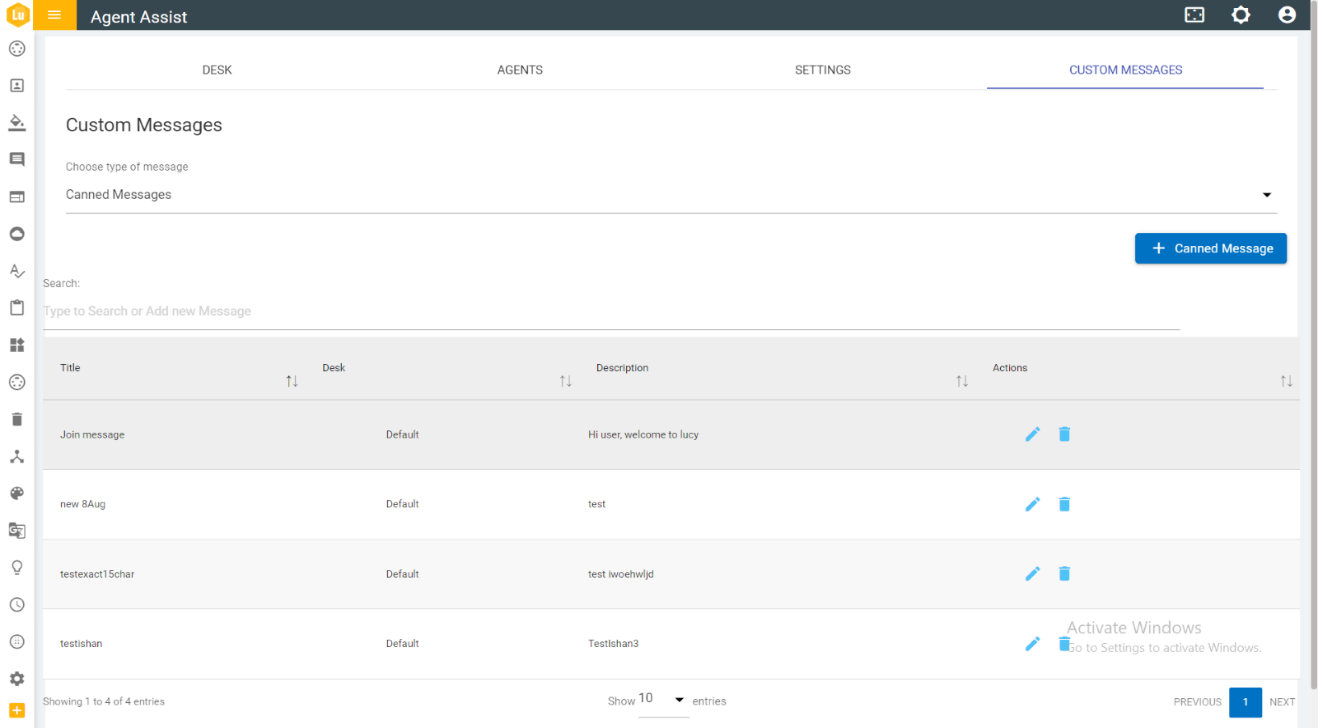Delete the new 8Aug message
The image size is (1318, 728).
(1064, 504)
